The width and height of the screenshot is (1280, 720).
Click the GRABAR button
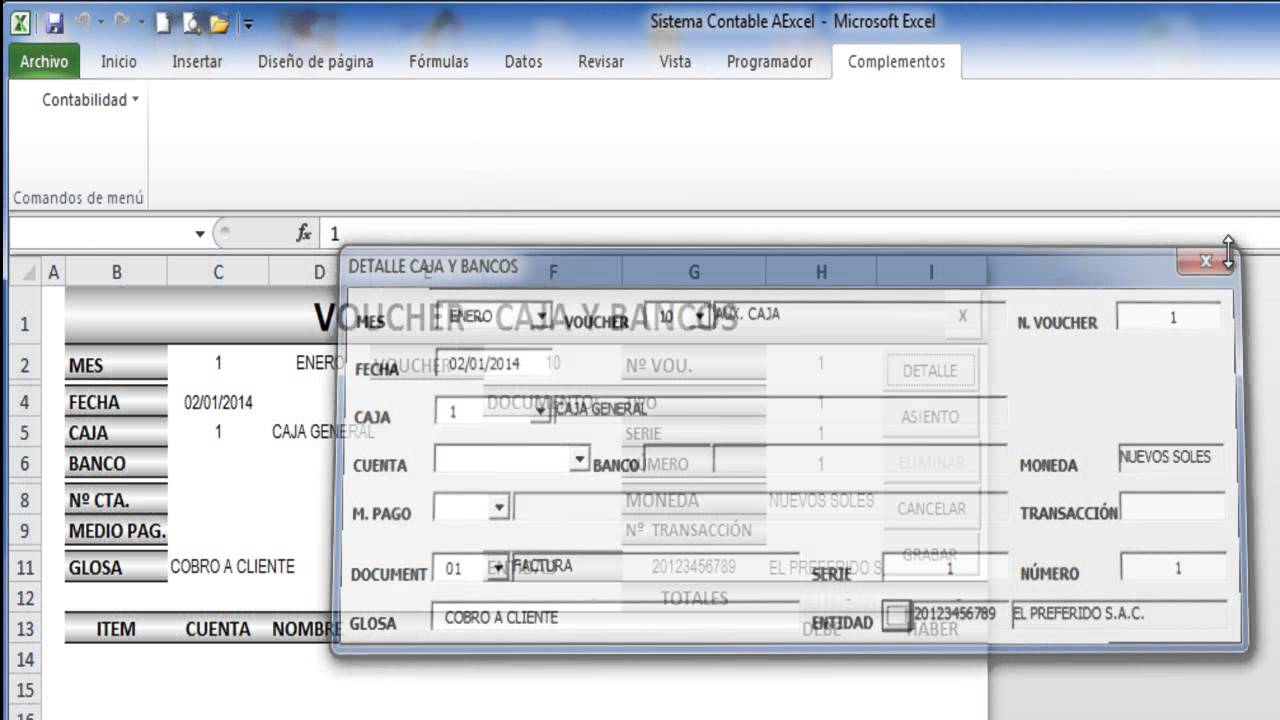coord(930,553)
